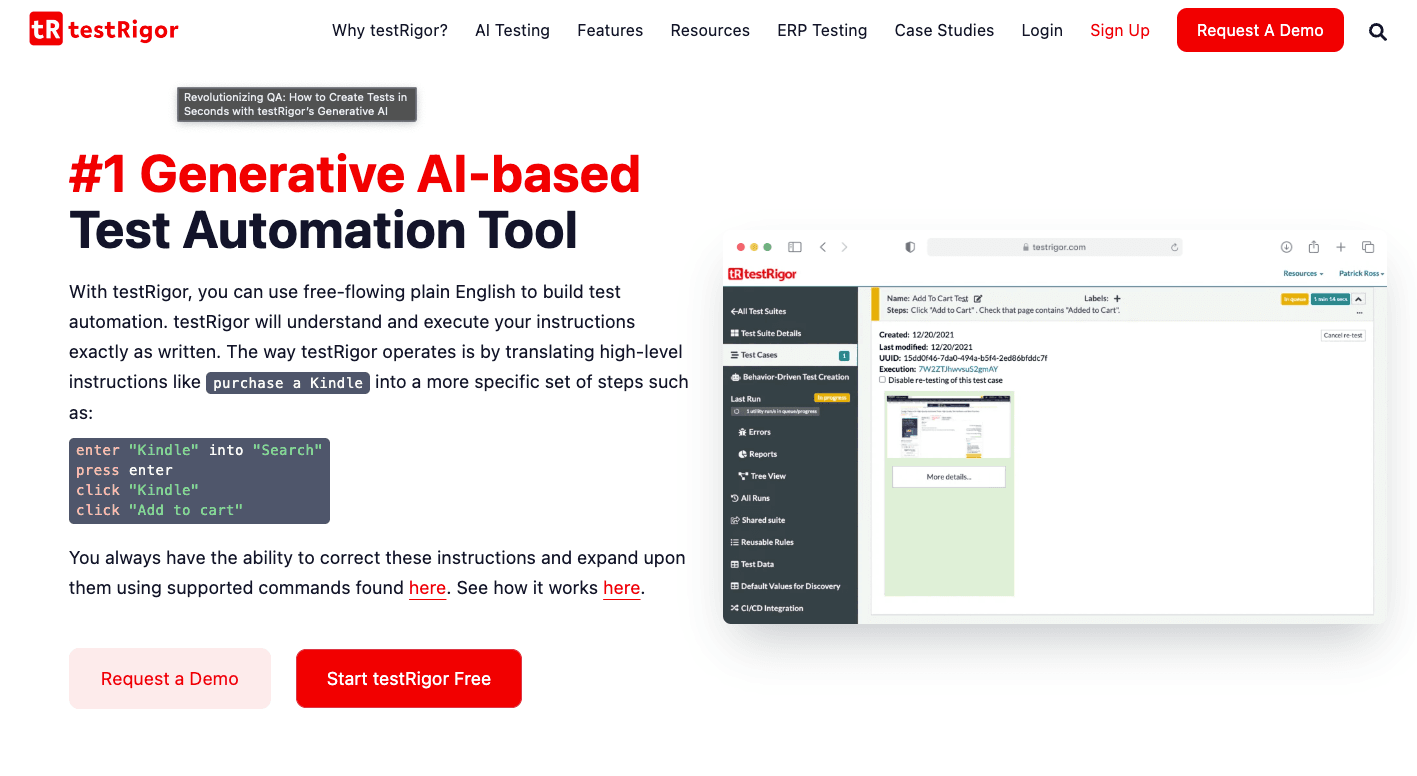Image resolution: width=1417 pixels, height=776 pixels.
Task: Click the 'purchase a Kindle' code snippet
Action: pyautogui.click(x=288, y=383)
